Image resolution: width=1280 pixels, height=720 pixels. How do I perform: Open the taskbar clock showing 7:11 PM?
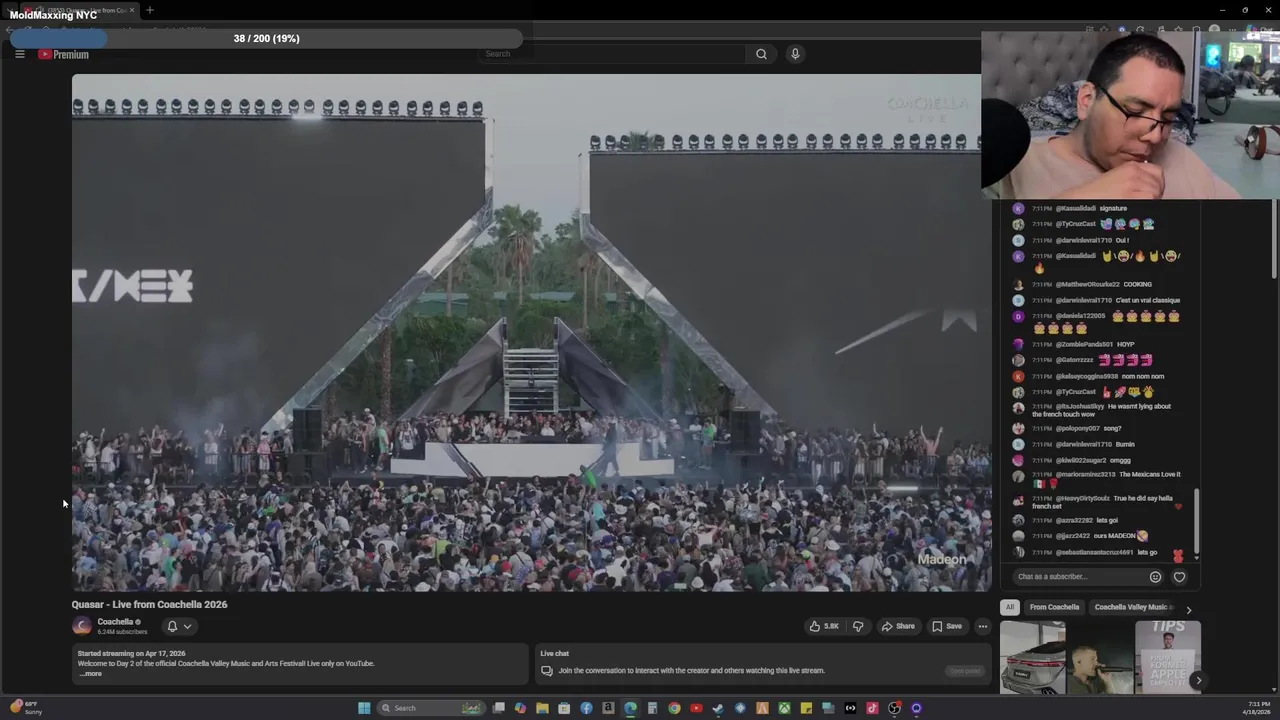pyautogui.click(x=1259, y=708)
